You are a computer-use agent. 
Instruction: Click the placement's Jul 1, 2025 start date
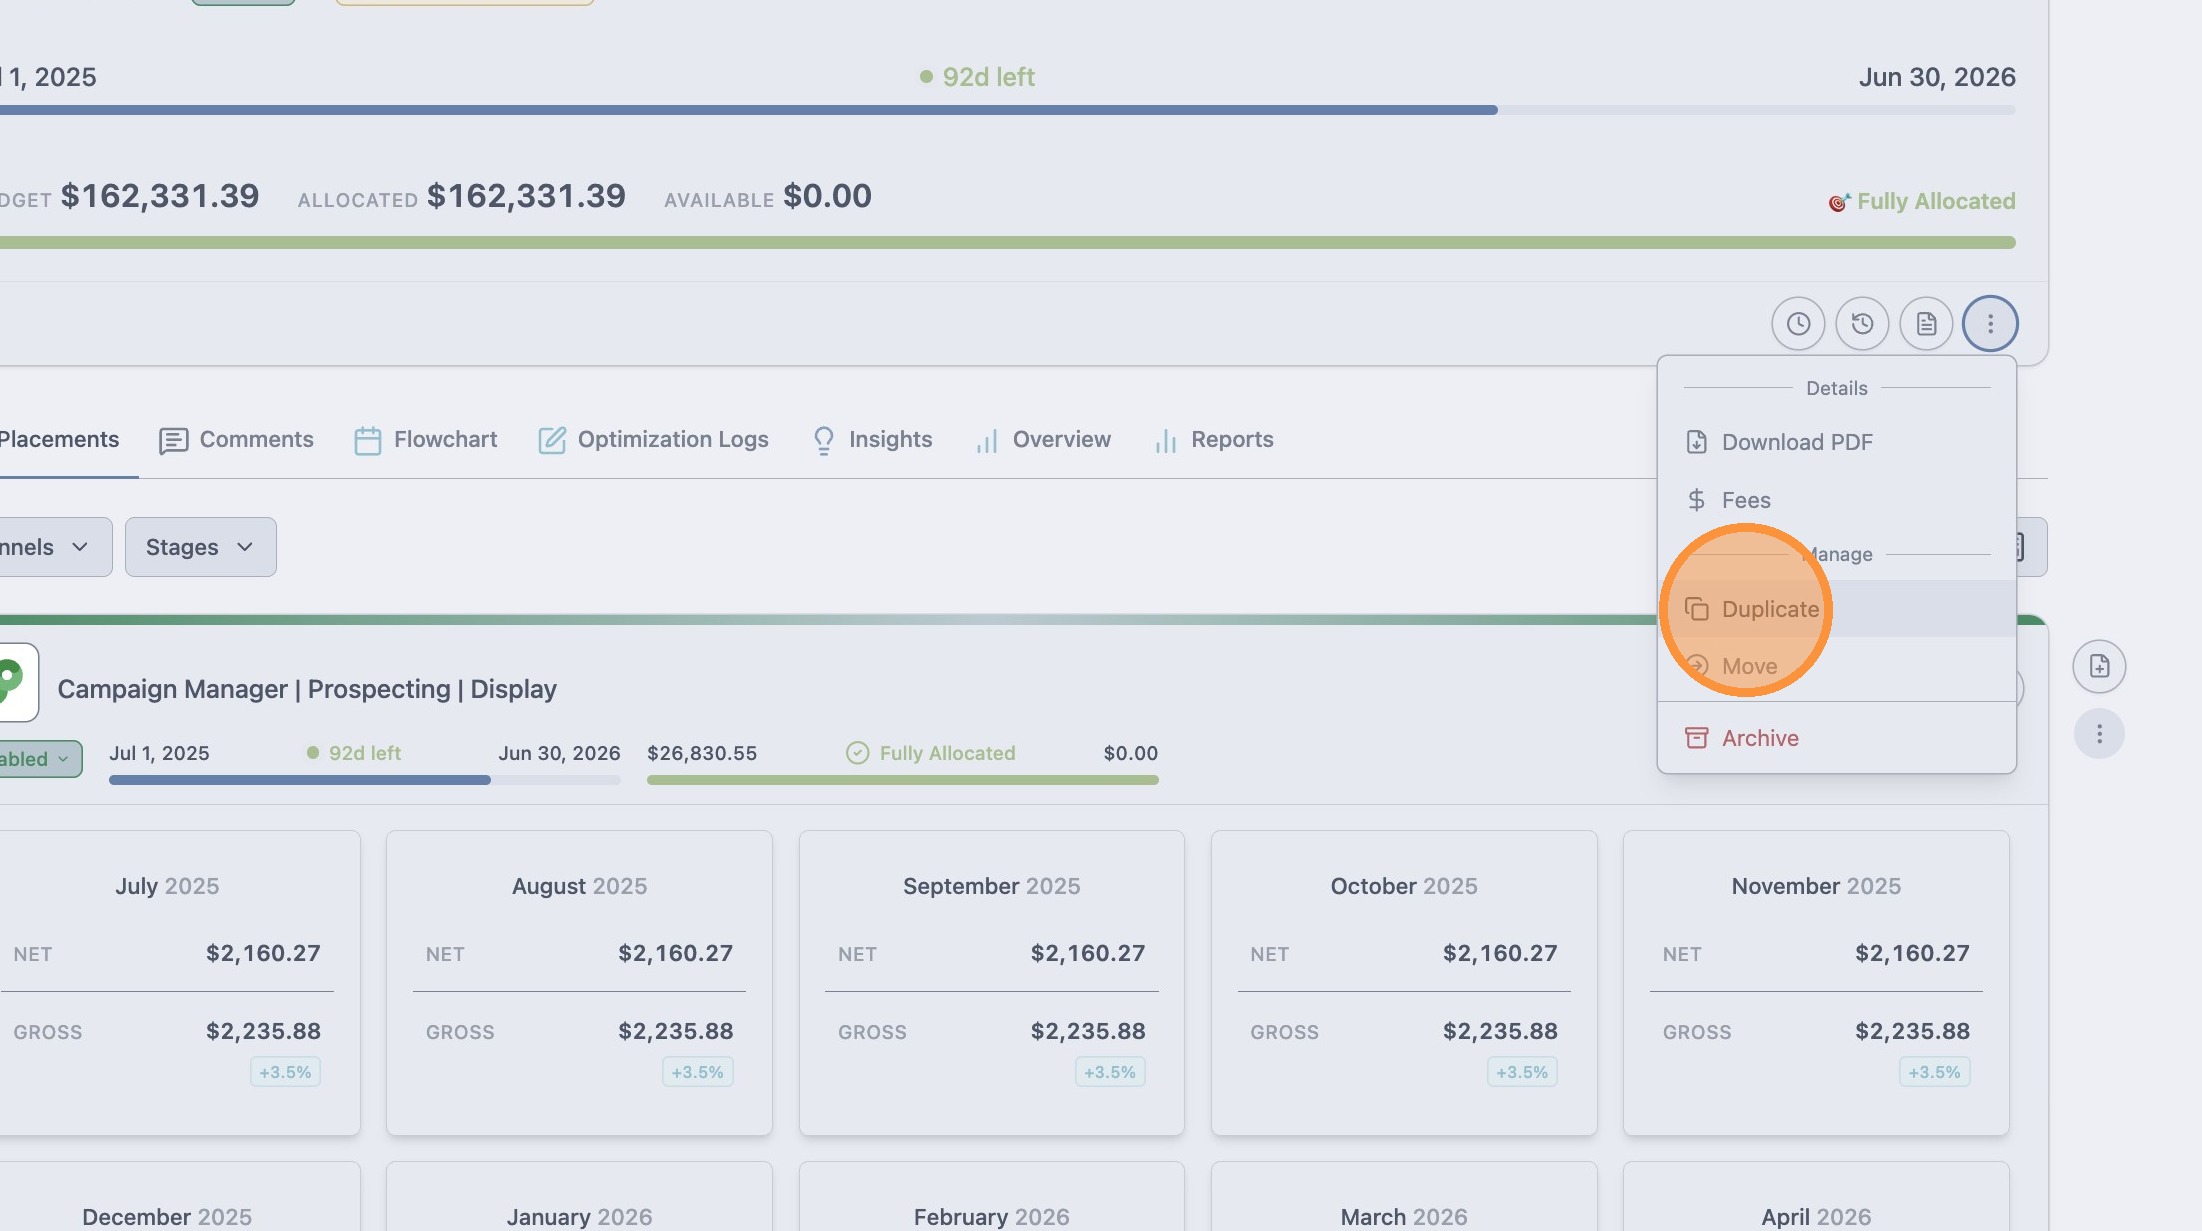tap(159, 753)
